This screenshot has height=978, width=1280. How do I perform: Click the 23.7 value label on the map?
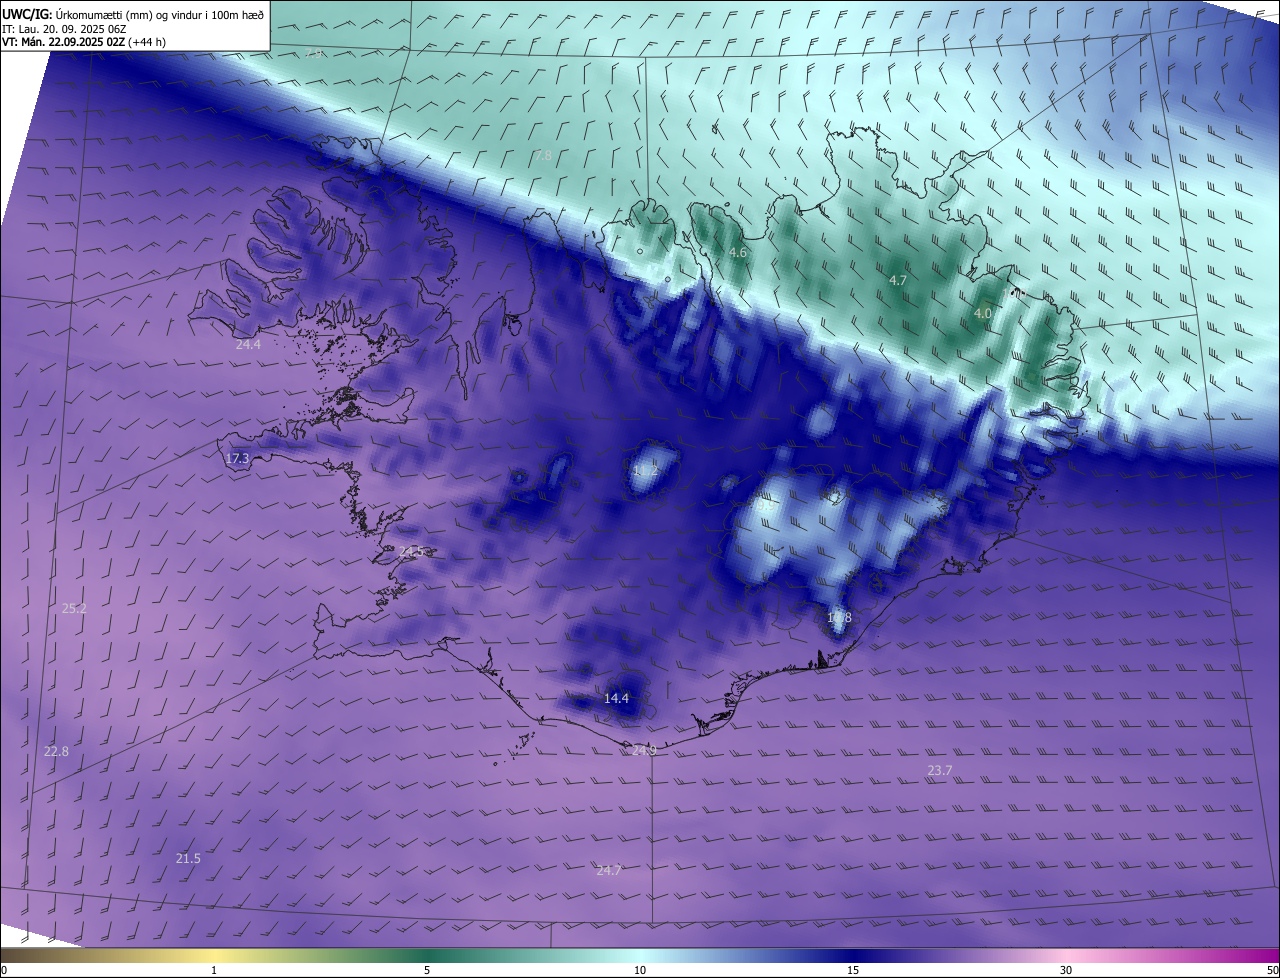tap(940, 770)
